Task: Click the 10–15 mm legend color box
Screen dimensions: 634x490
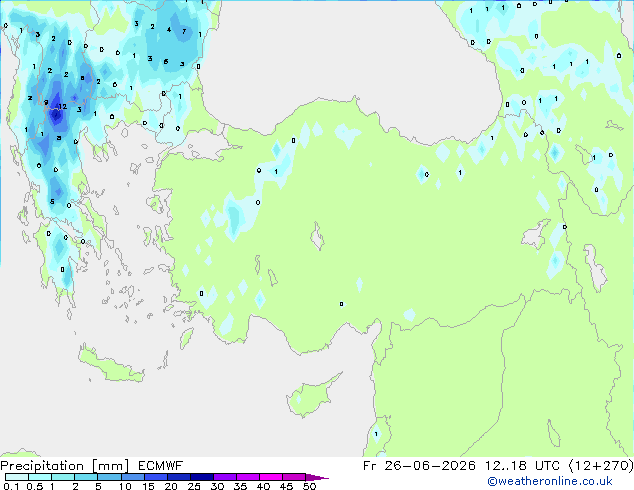Action: [x=133, y=477]
